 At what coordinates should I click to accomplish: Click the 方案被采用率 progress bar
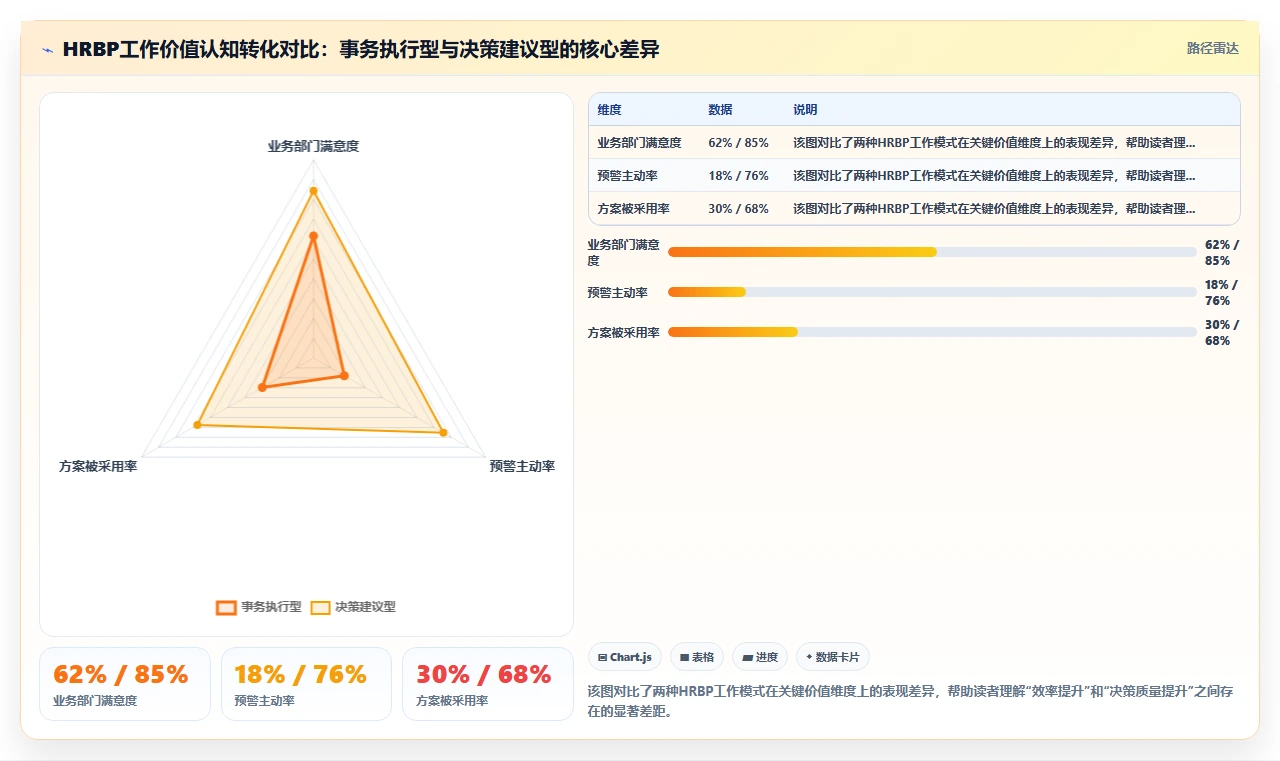pyautogui.click(x=932, y=332)
